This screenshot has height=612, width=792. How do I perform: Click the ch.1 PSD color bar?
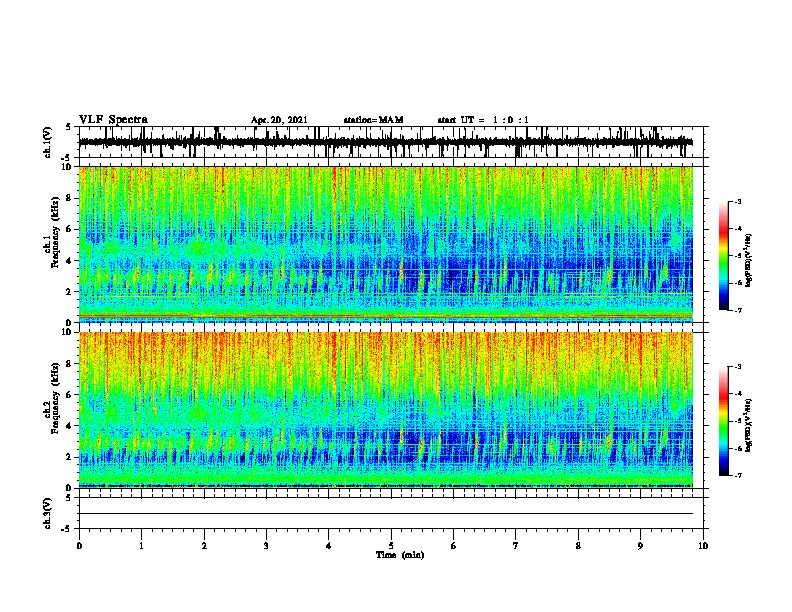724,256
